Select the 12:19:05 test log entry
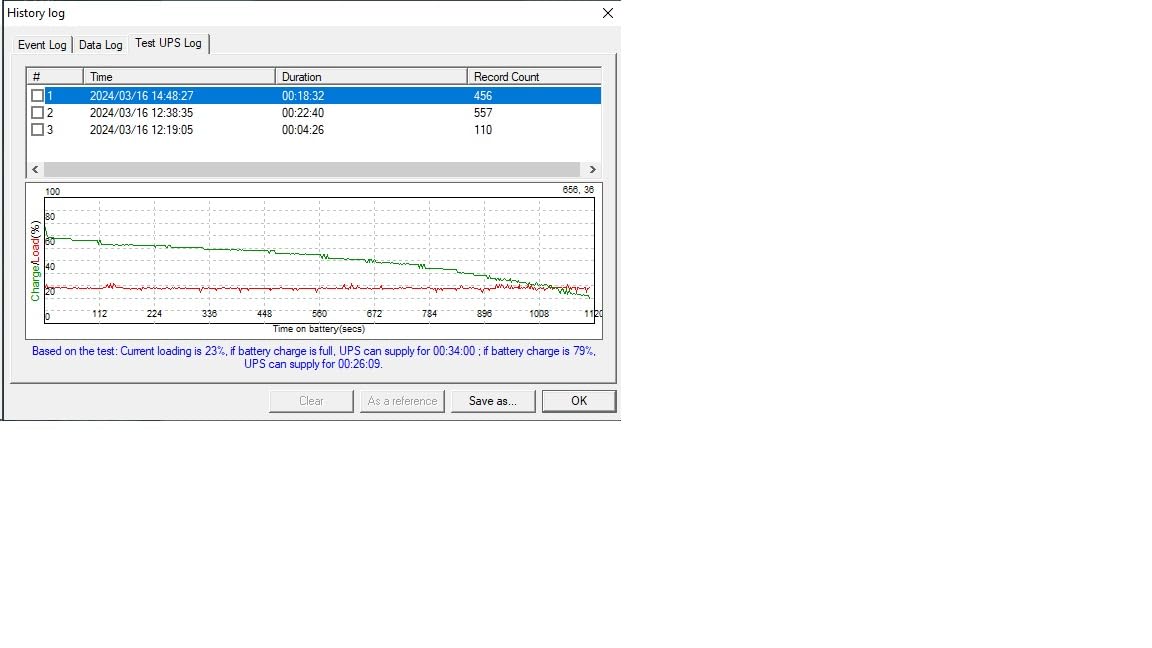The image size is (1152, 648). coord(141,130)
